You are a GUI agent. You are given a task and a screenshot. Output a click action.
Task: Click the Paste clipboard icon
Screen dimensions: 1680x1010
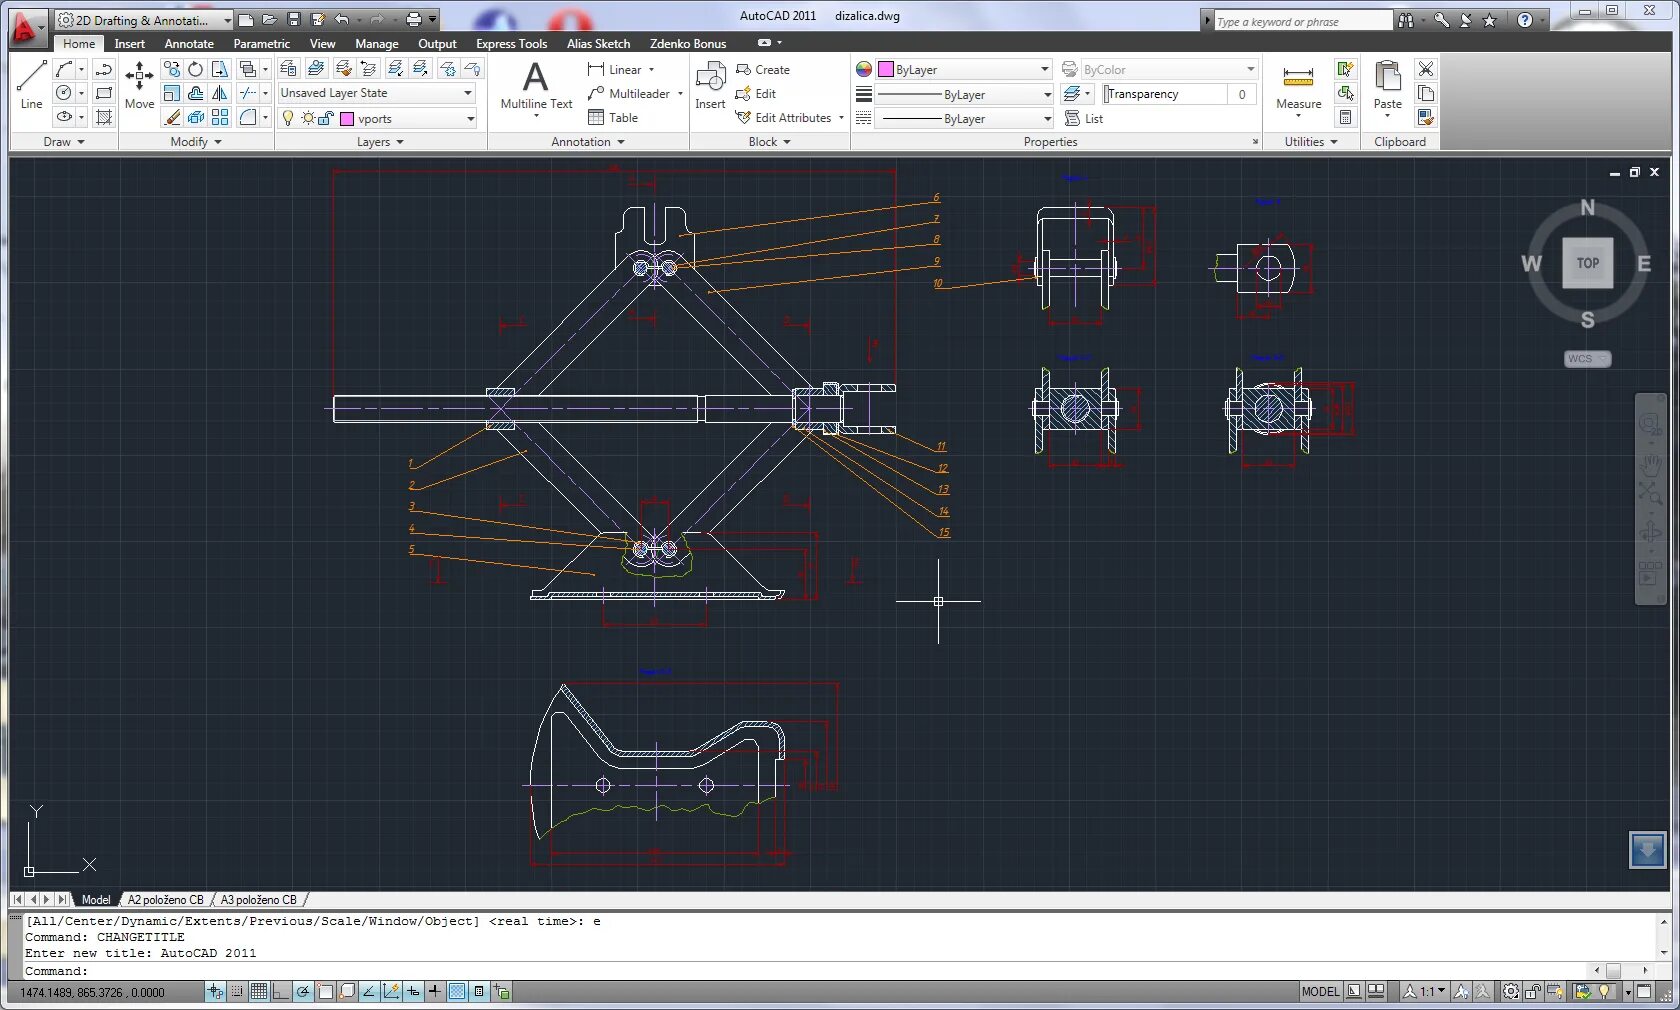[1387, 88]
